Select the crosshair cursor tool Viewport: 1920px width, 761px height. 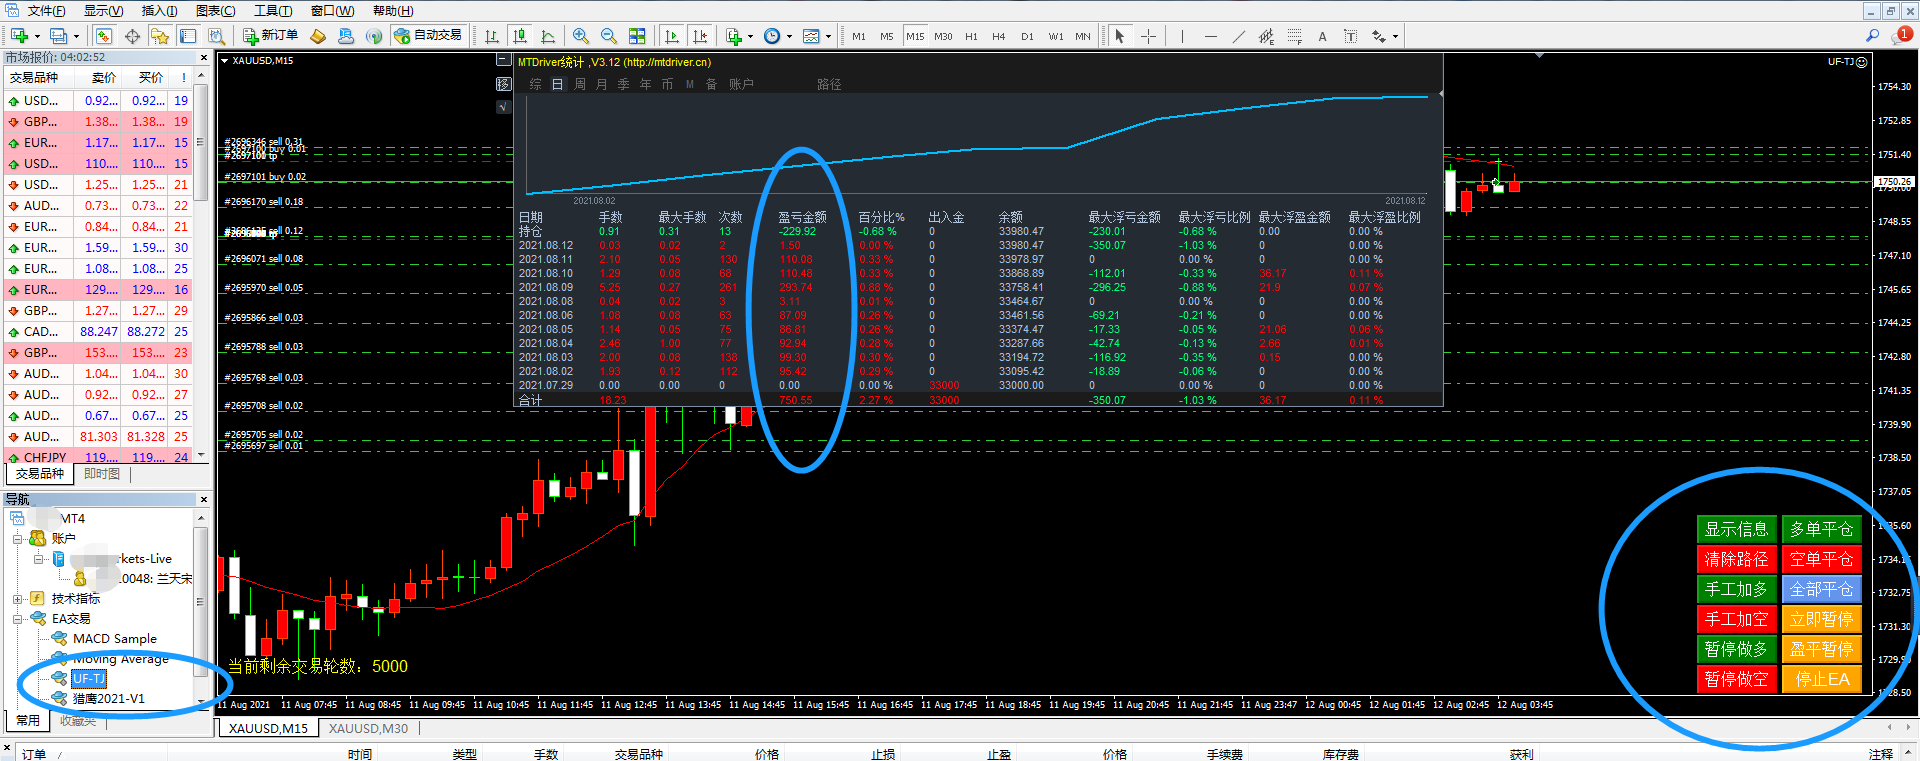coord(1148,36)
